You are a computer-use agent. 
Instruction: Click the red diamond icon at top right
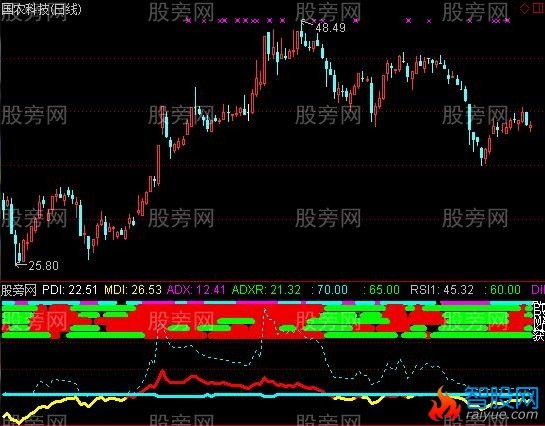click(524, 9)
